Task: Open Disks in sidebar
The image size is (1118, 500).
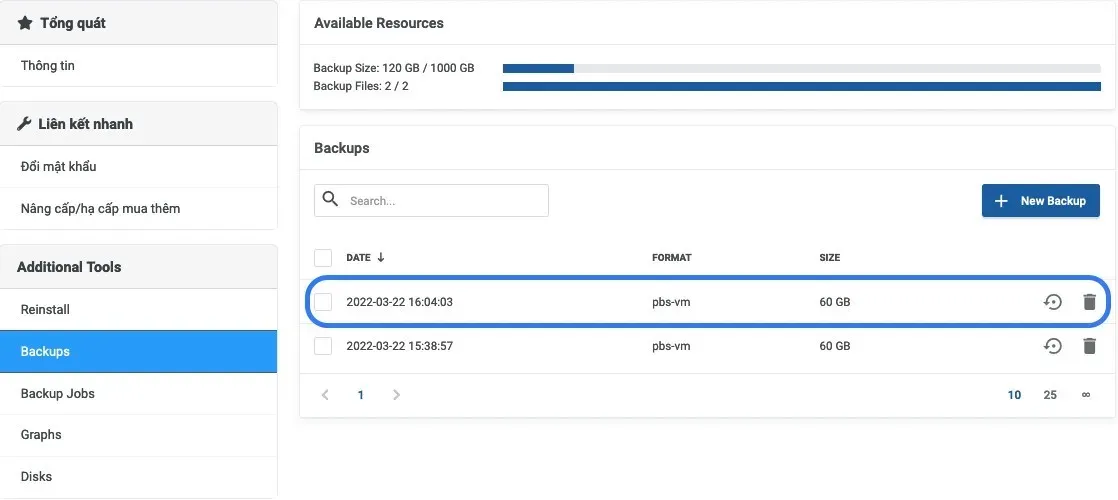Action: [x=138, y=477]
